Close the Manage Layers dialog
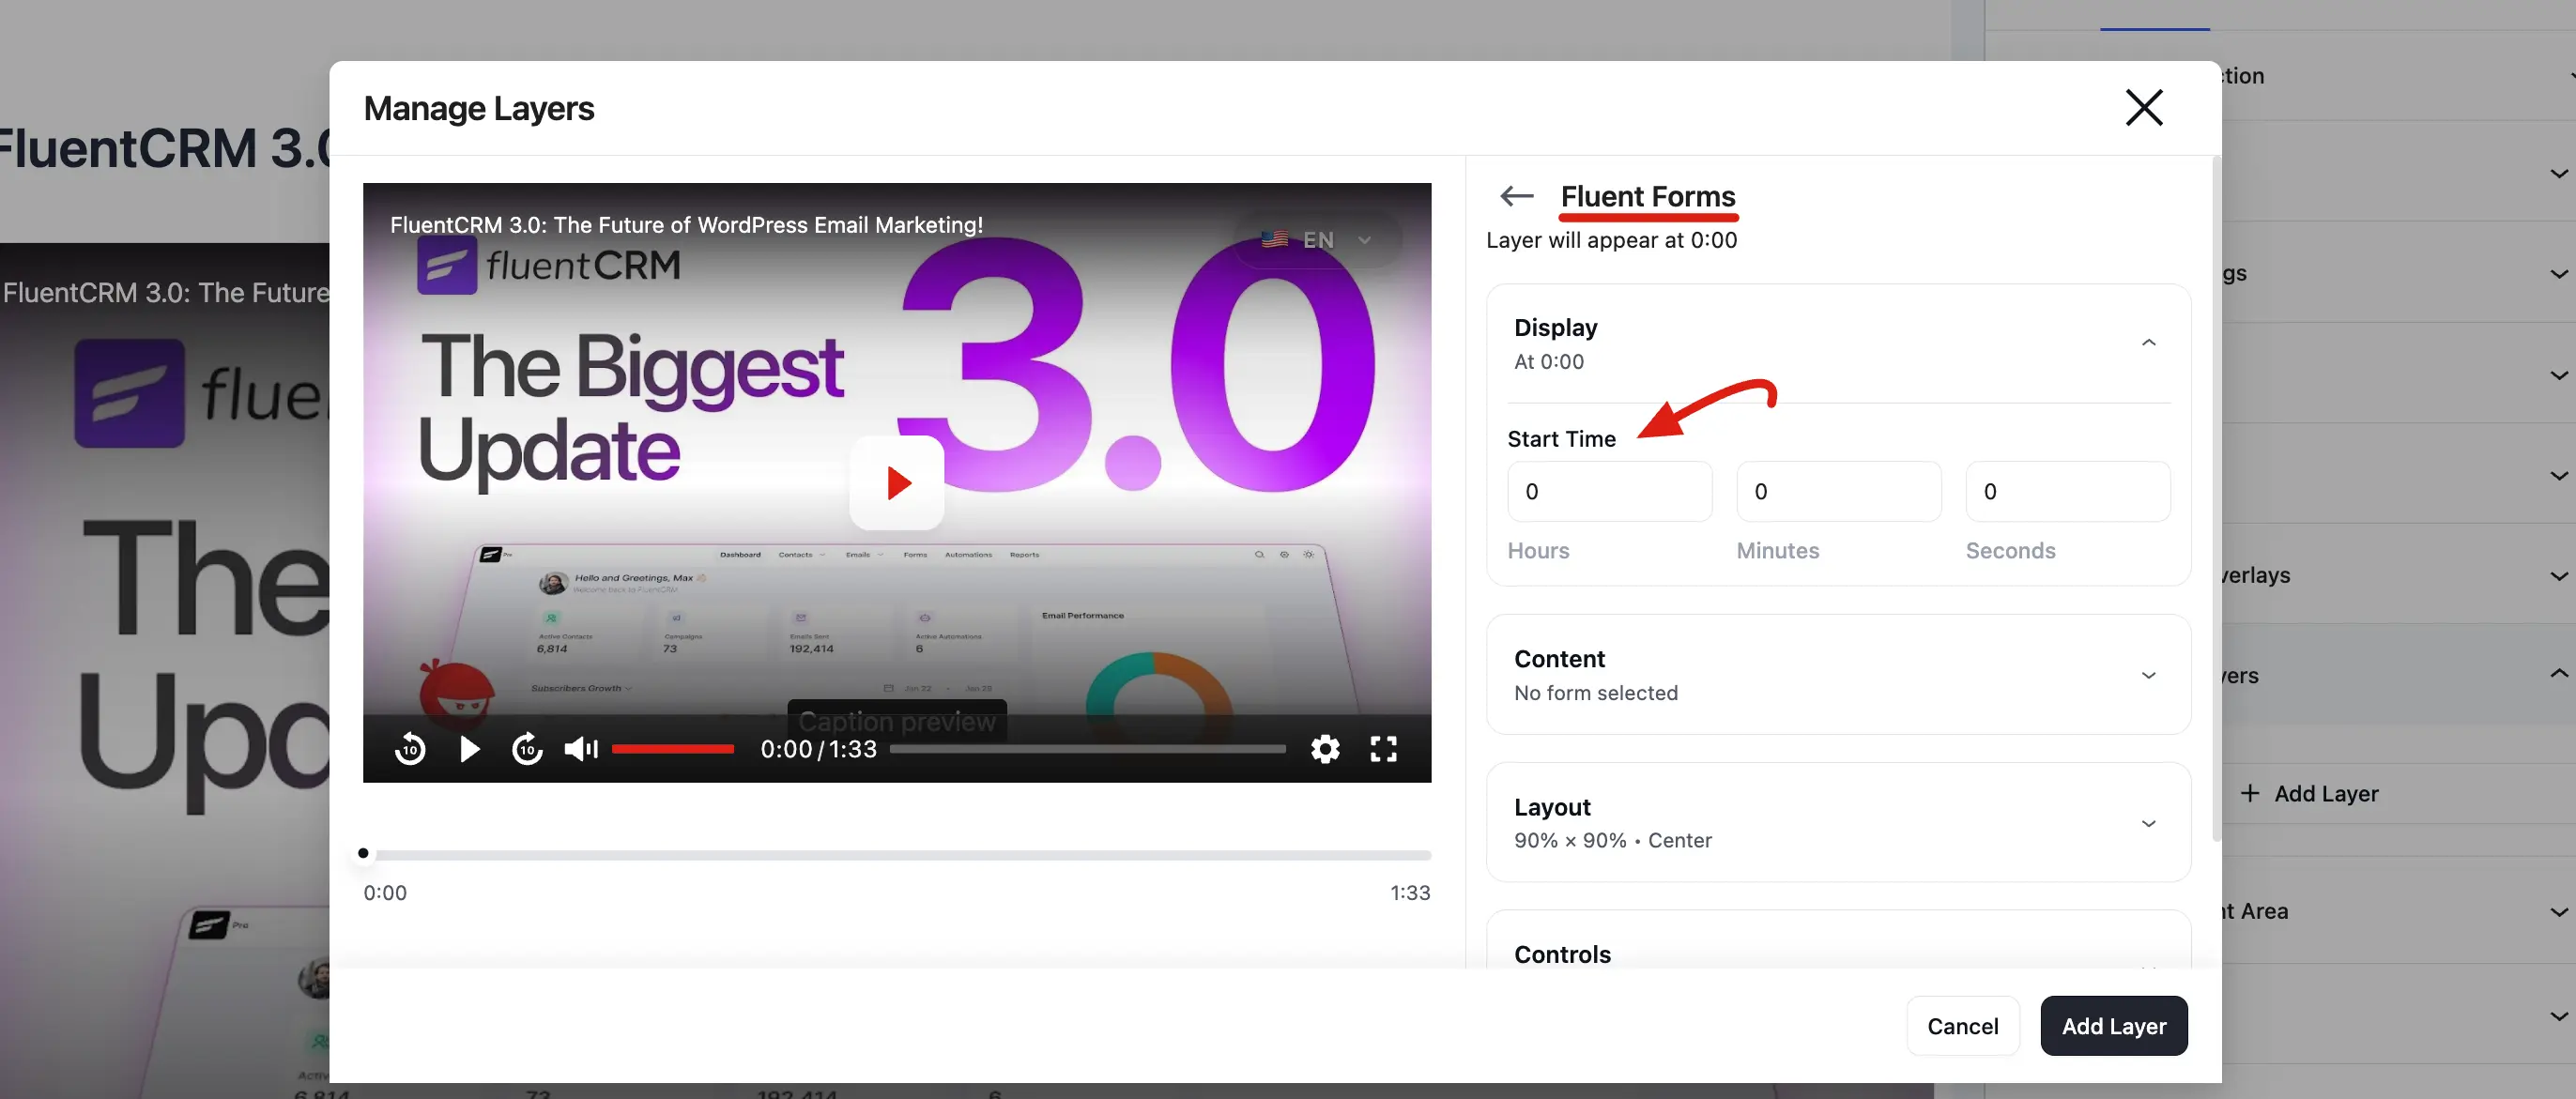This screenshot has width=2576, height=1099. coord(2143,108)
